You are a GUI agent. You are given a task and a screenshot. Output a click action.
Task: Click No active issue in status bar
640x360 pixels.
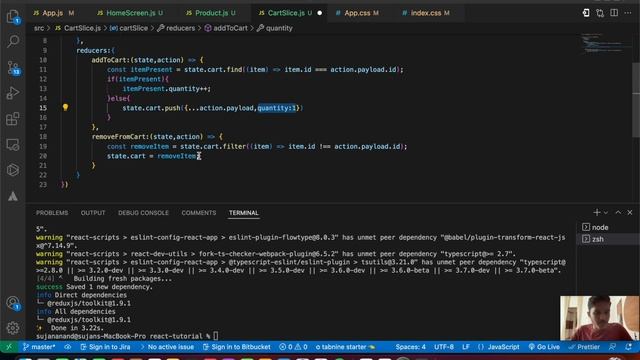[167, 347]
